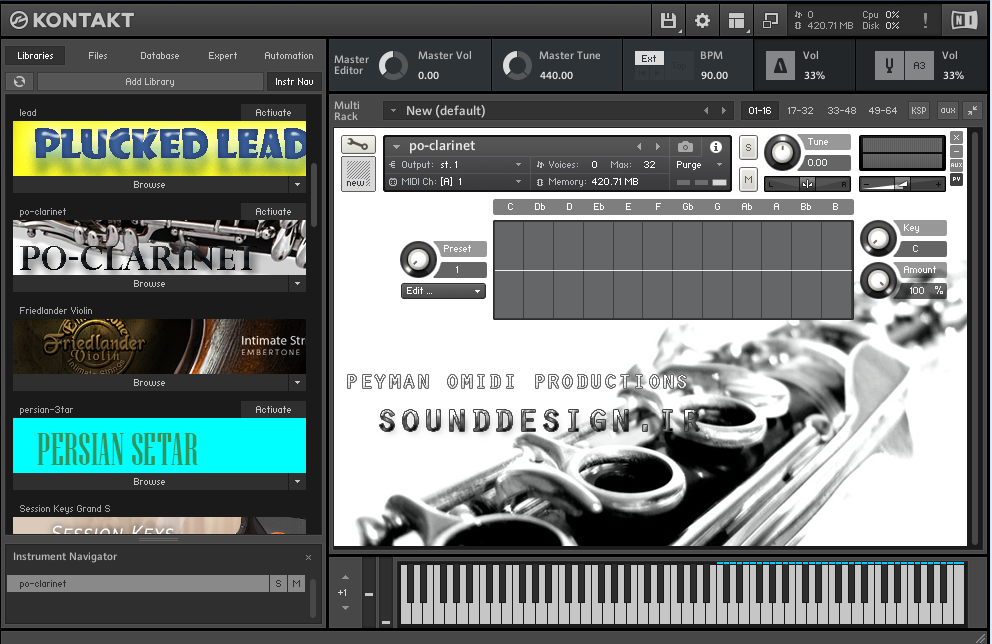The height and width of the screenshot is (644, 992).
Task: Toggle Mute in Instrument Navigator
Action: click(x=297, y=584)
